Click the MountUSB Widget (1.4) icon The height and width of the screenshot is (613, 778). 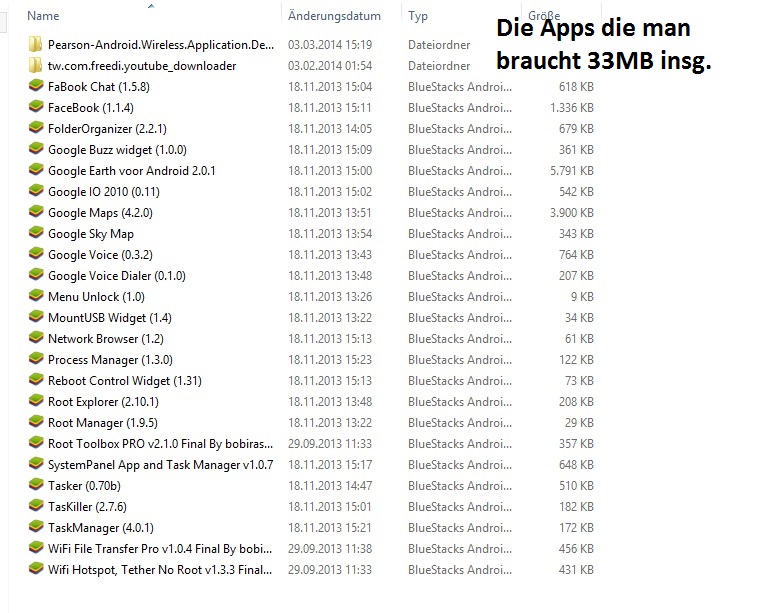[36, 317]
